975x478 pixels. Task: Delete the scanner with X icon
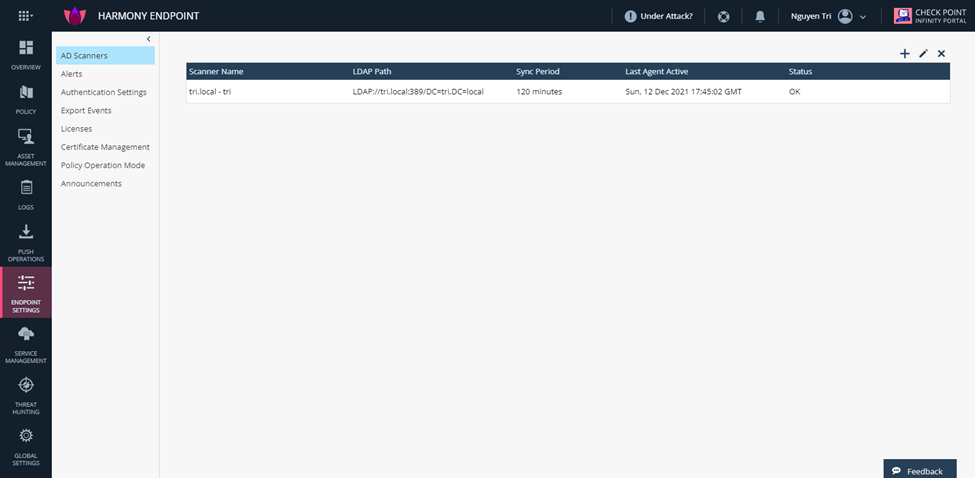[941, 54]
